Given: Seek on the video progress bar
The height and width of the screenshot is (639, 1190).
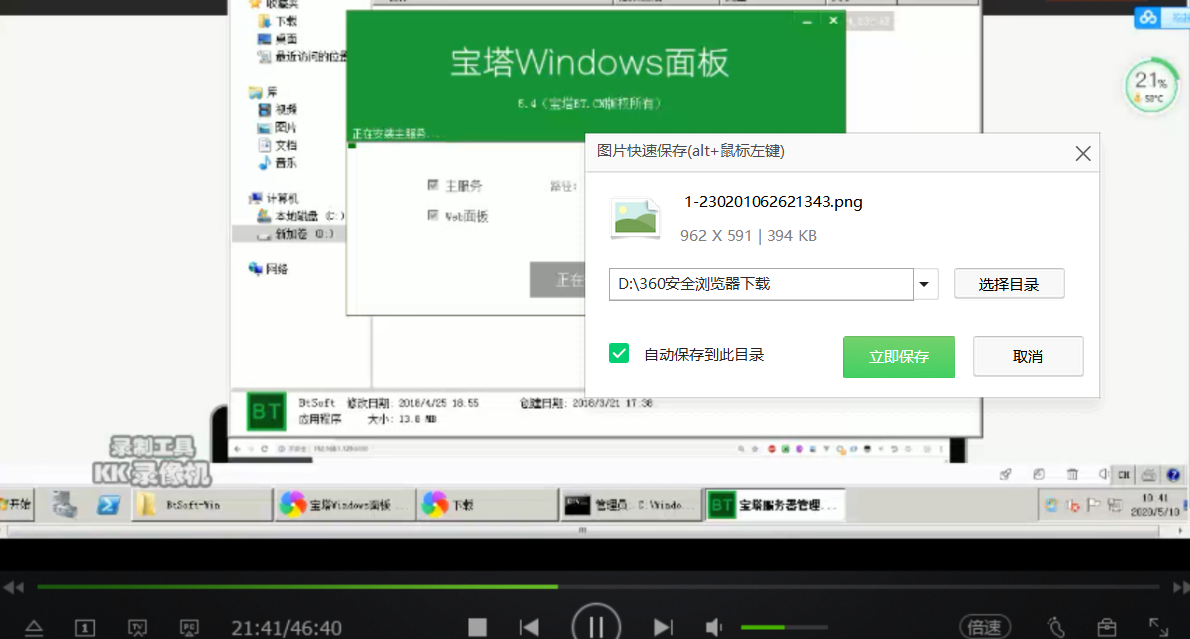Looking at the screenshot, I should tap(598, 587).
